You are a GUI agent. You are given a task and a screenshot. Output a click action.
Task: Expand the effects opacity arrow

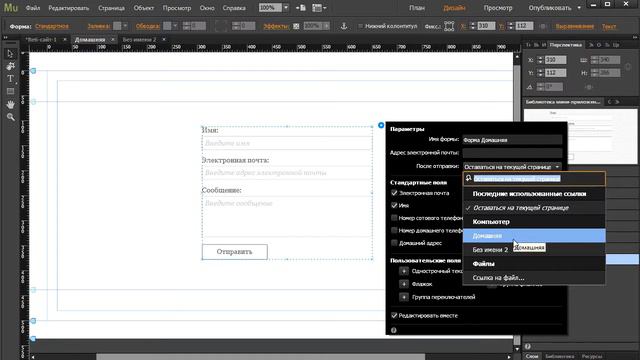point(326,26)
